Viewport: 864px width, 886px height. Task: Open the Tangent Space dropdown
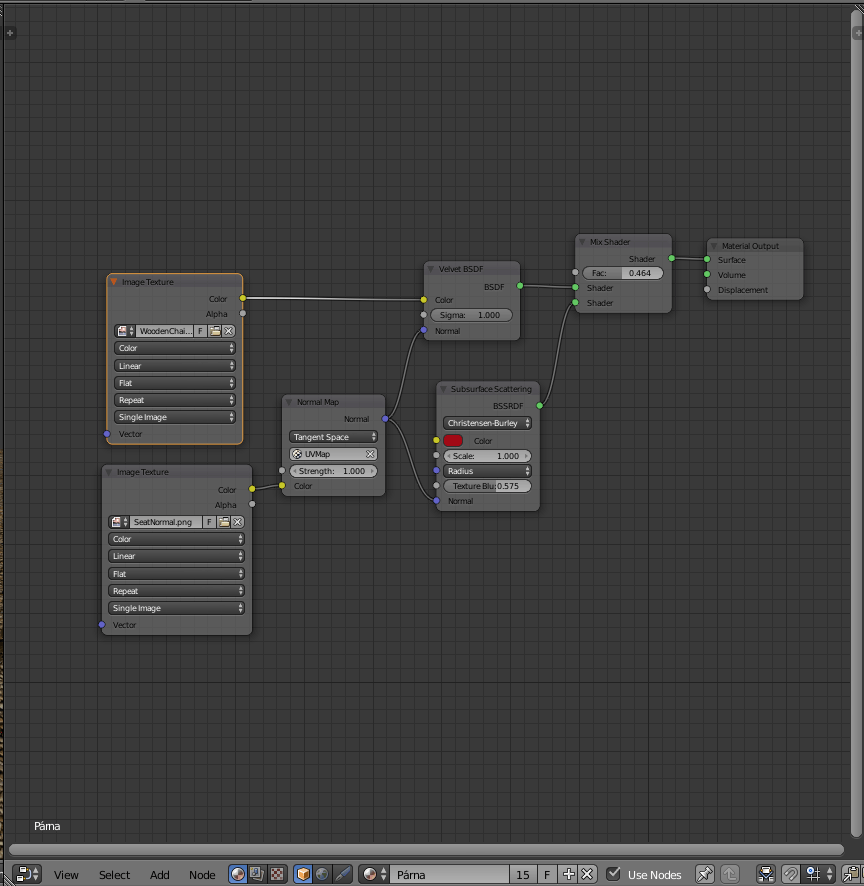333,437
